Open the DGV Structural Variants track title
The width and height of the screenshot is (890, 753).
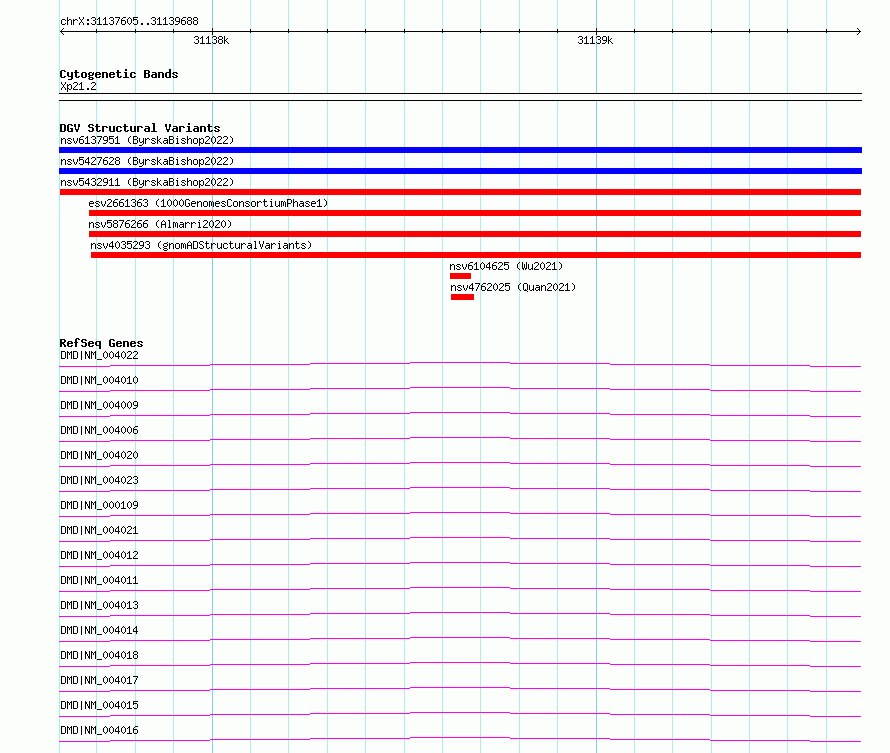(140, 128)
